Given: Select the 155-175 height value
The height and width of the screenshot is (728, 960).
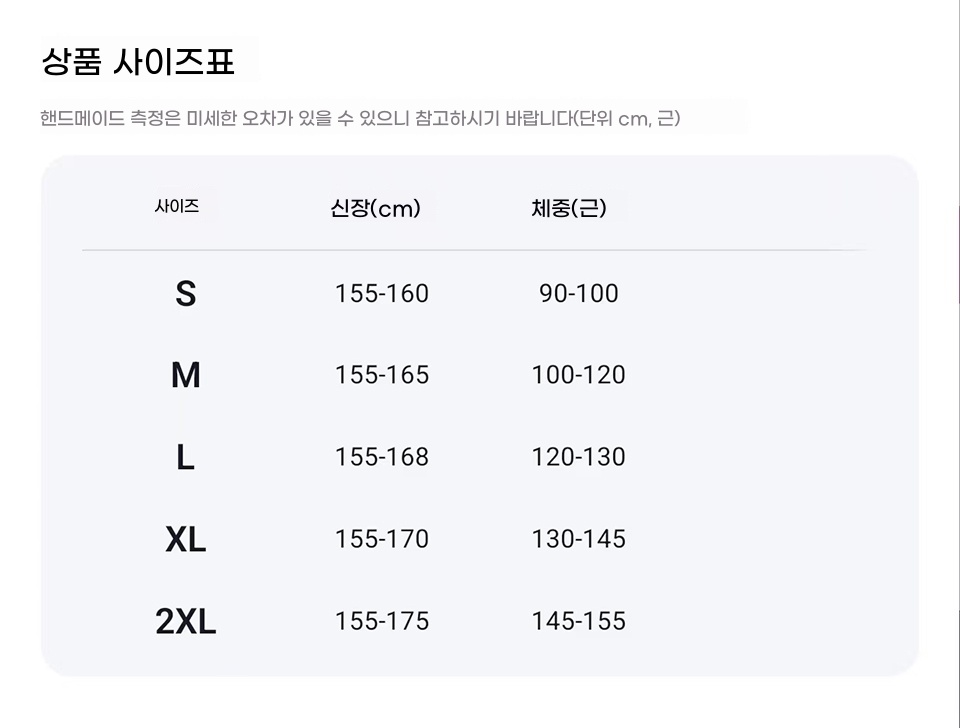Looking at the screenshot, I should click(x=381, y=622).
